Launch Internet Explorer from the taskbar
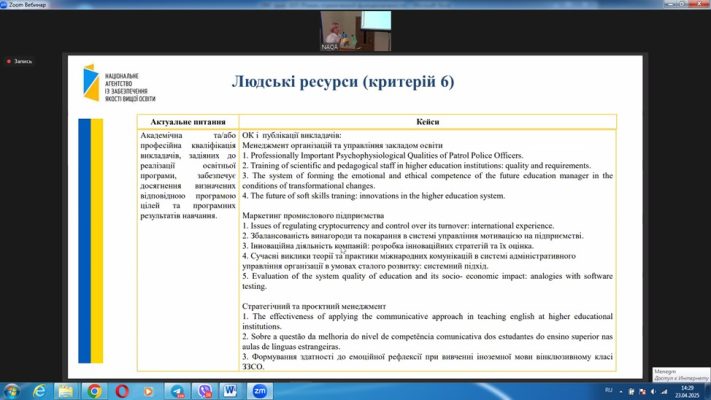Viewport: 711px width, 400px height. coord(39,391)
